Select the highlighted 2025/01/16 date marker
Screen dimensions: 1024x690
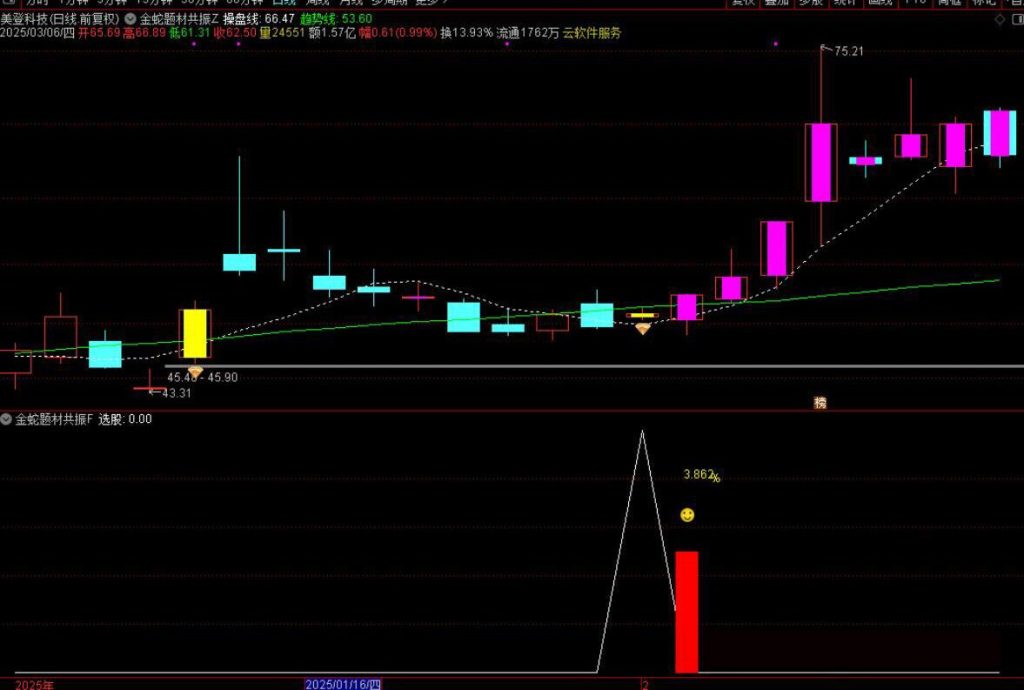(343, 684)
